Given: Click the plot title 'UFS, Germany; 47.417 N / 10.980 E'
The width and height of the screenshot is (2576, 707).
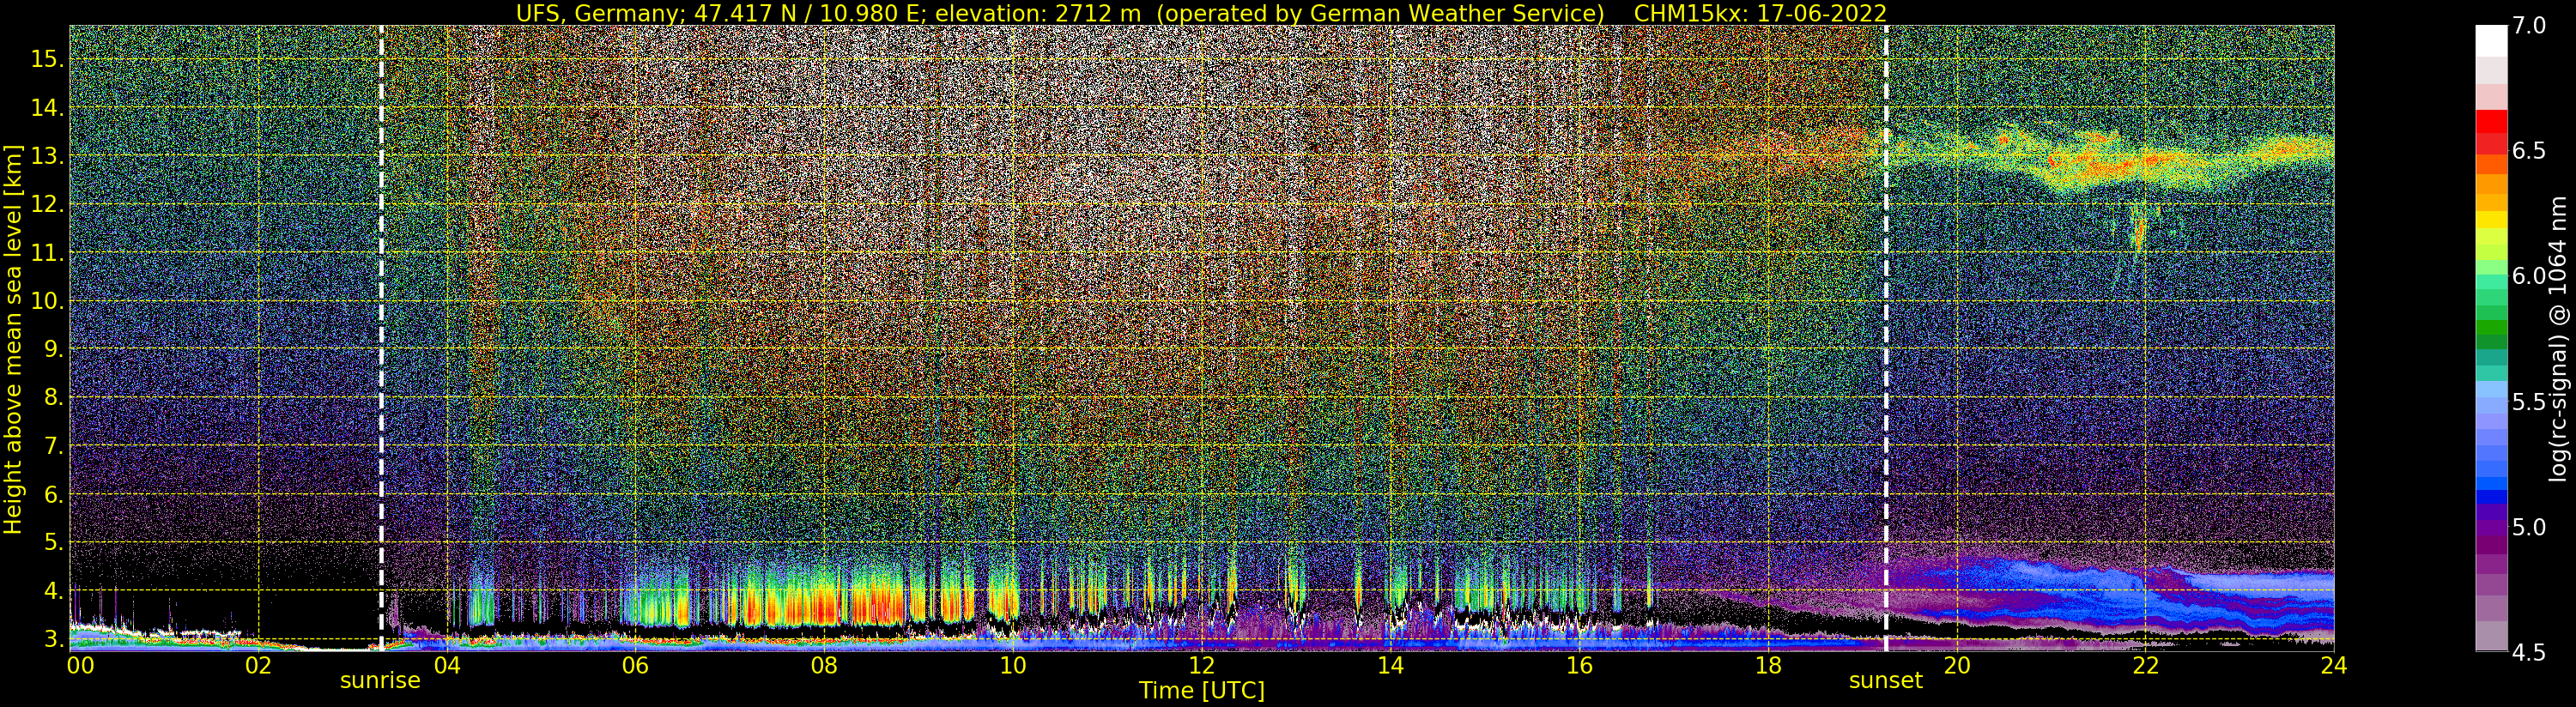Looking at the screenshot, I should click(x=722, y=13).
